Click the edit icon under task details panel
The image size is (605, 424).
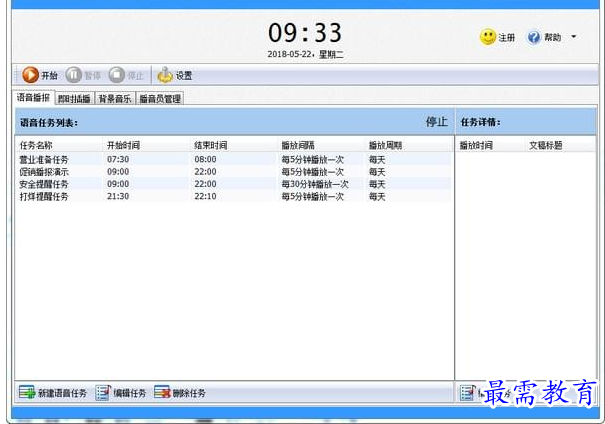pyautogui.click(x=466, y=393)
